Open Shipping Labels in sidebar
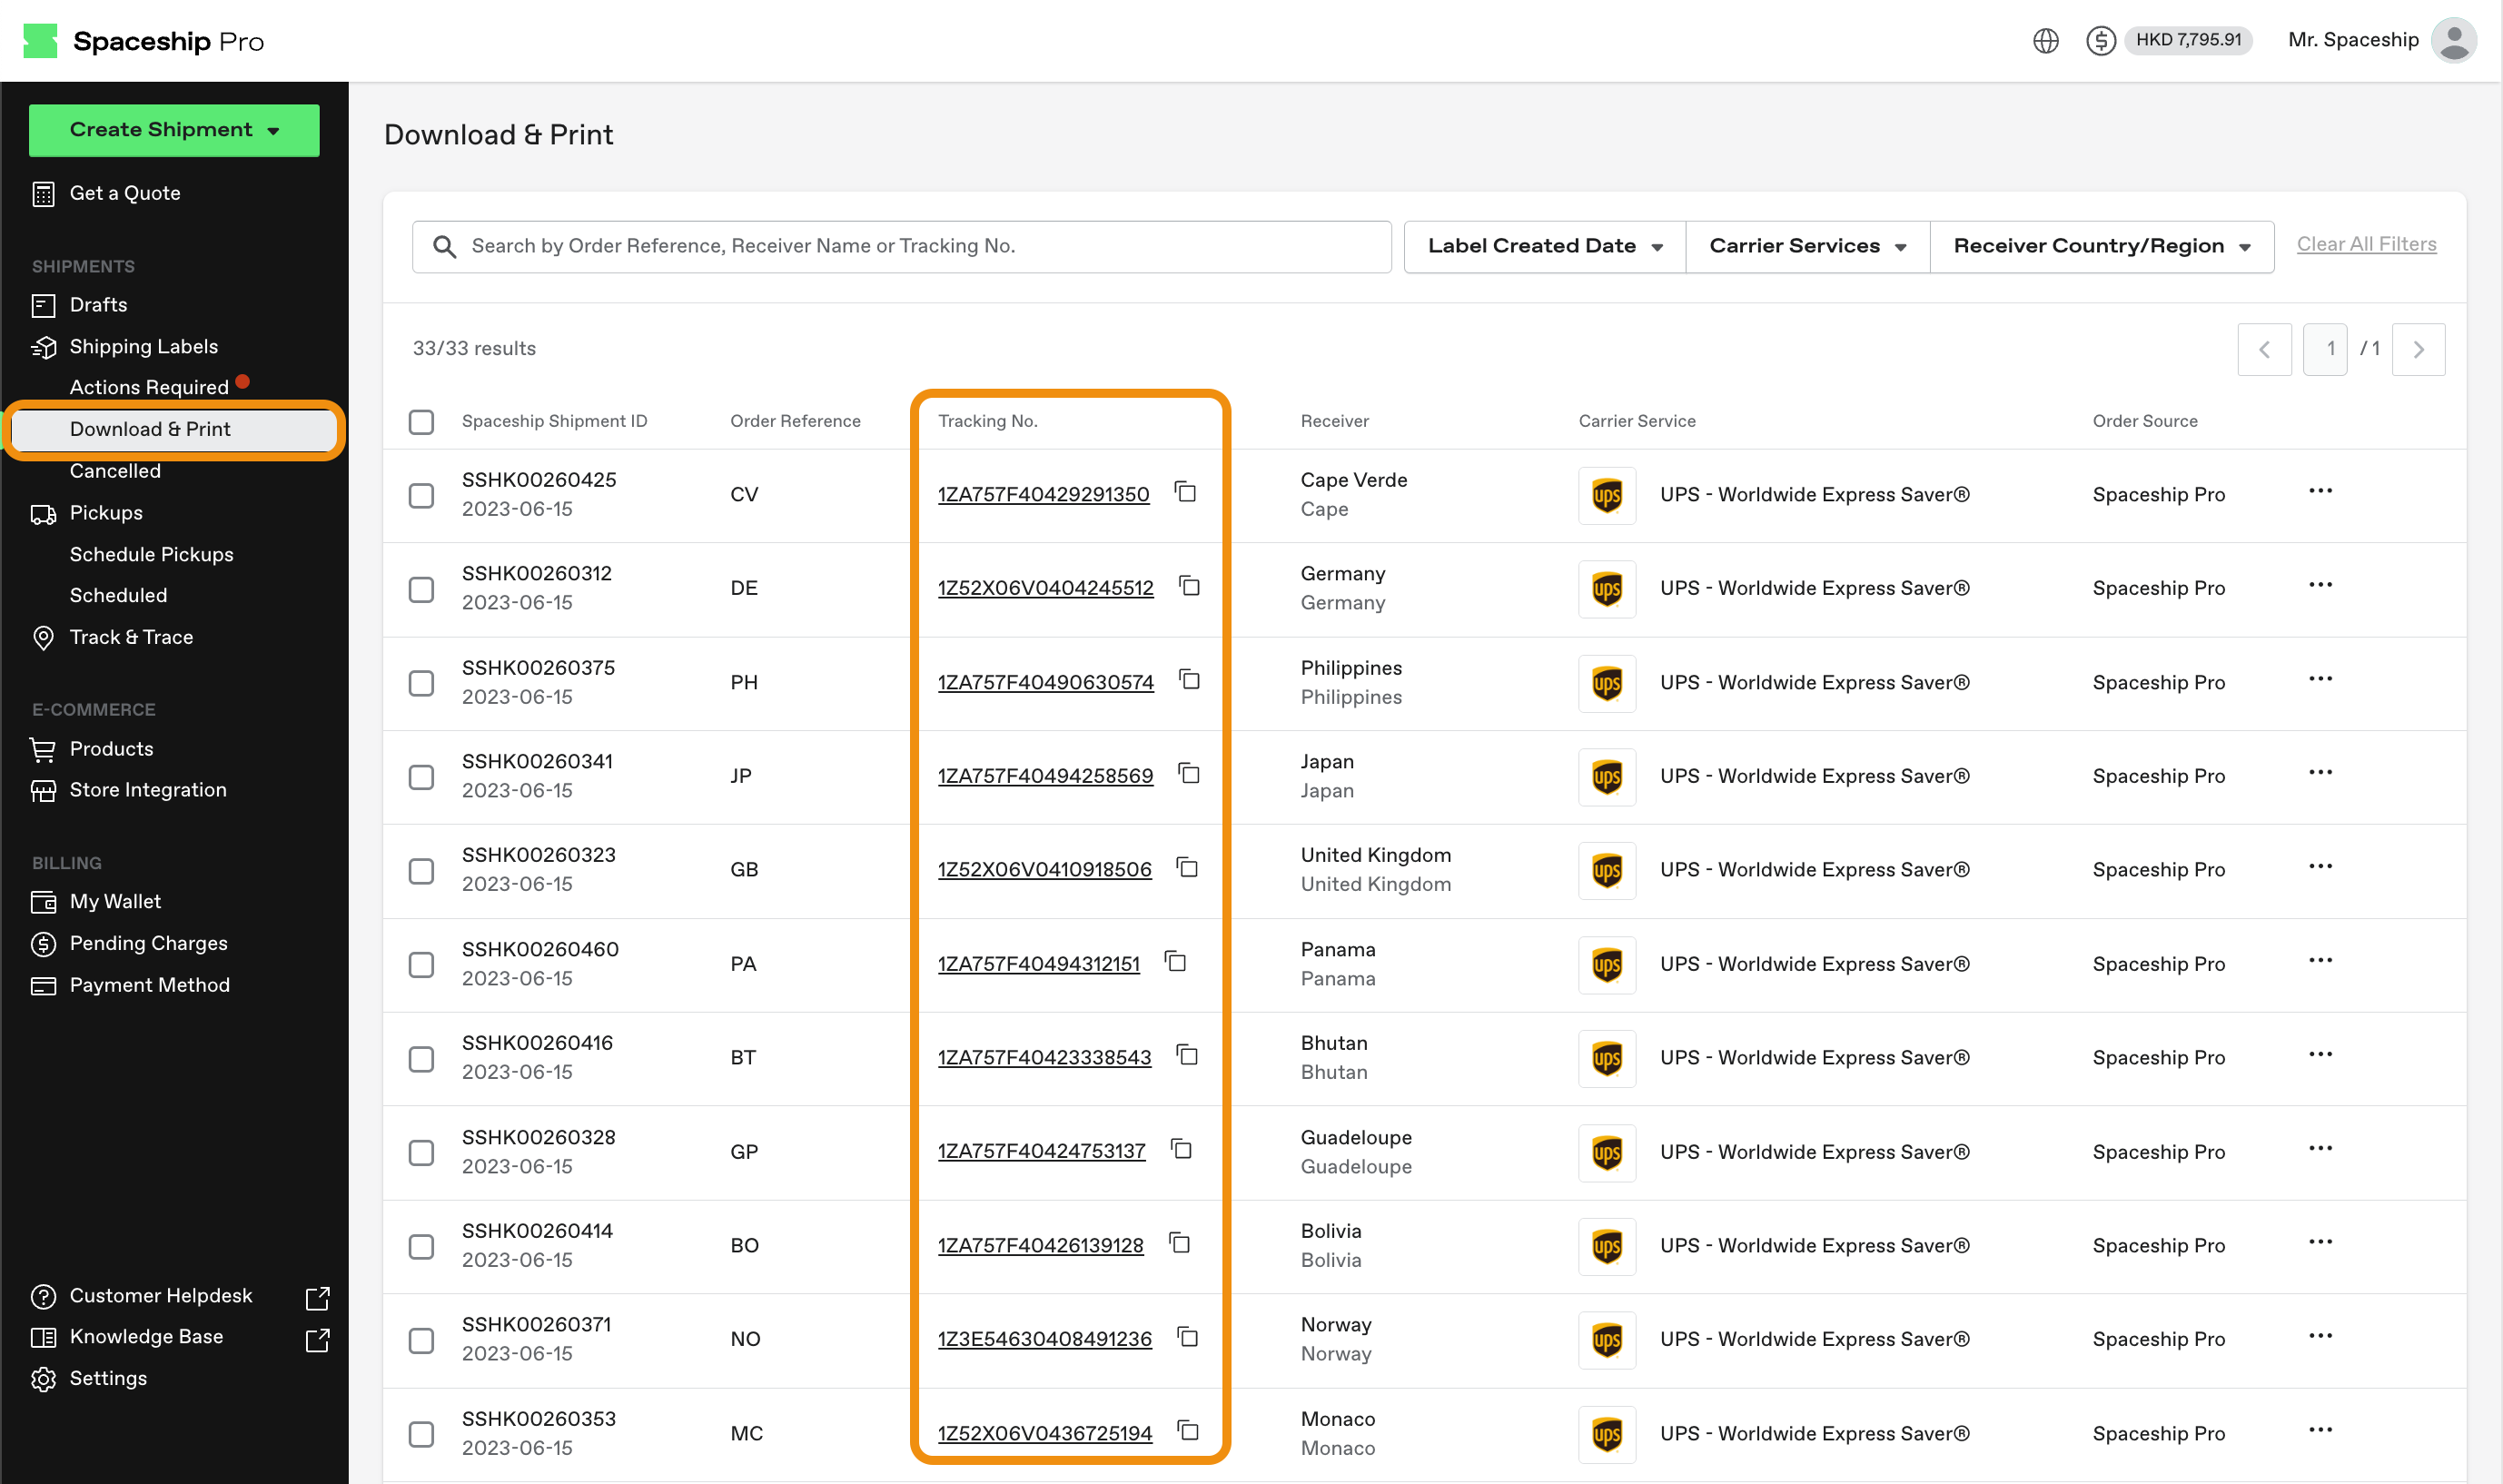Image resolution: width=2503 pixels, height=1484 pixels. coord(143,347)
